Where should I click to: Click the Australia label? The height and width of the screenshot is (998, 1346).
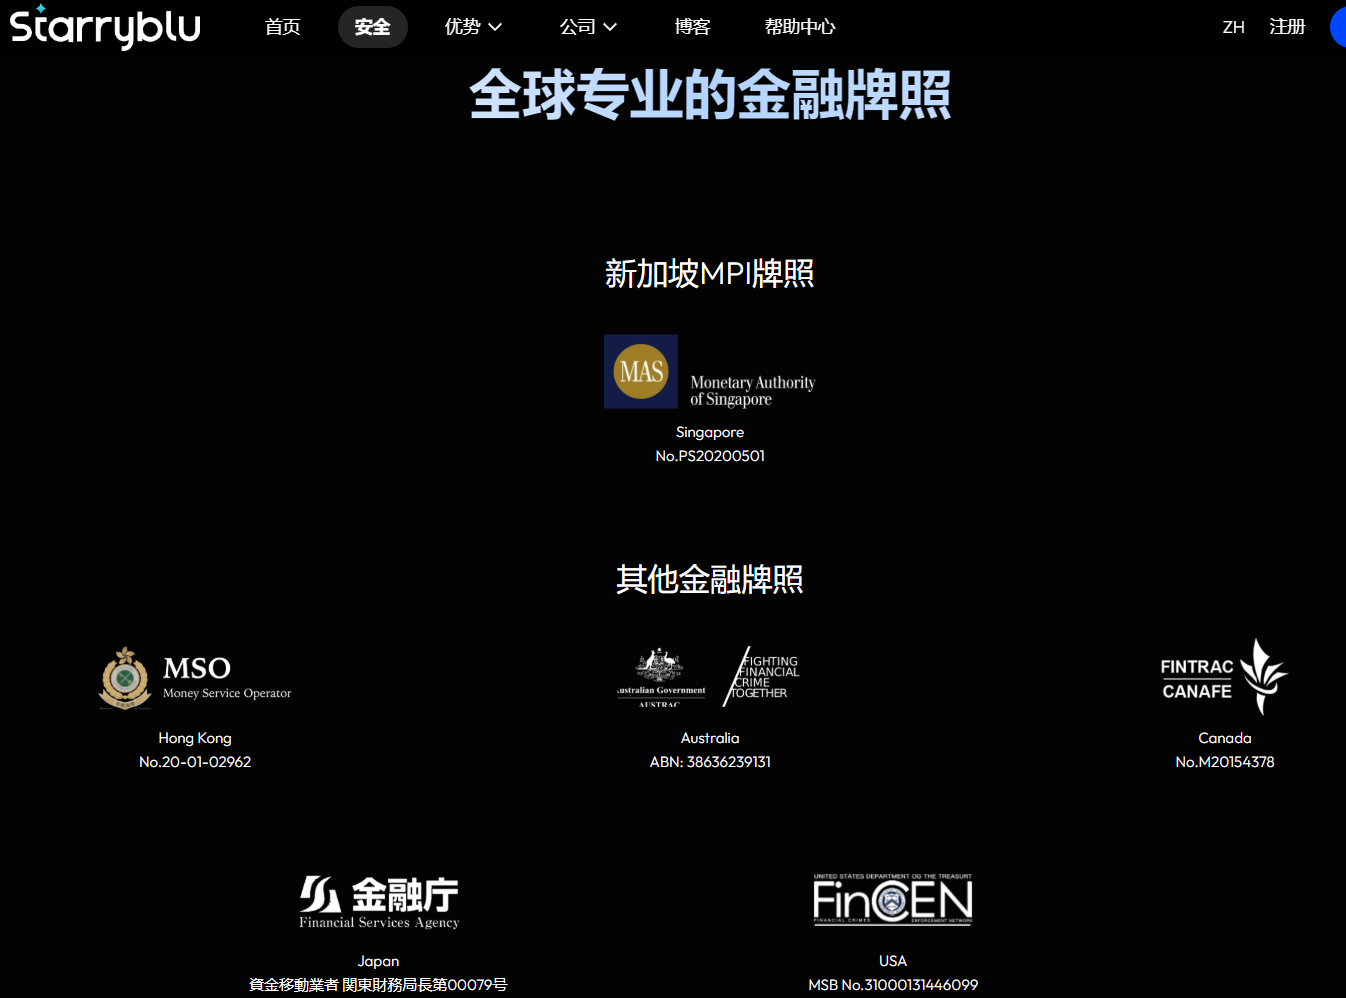(x=710, y=738)
